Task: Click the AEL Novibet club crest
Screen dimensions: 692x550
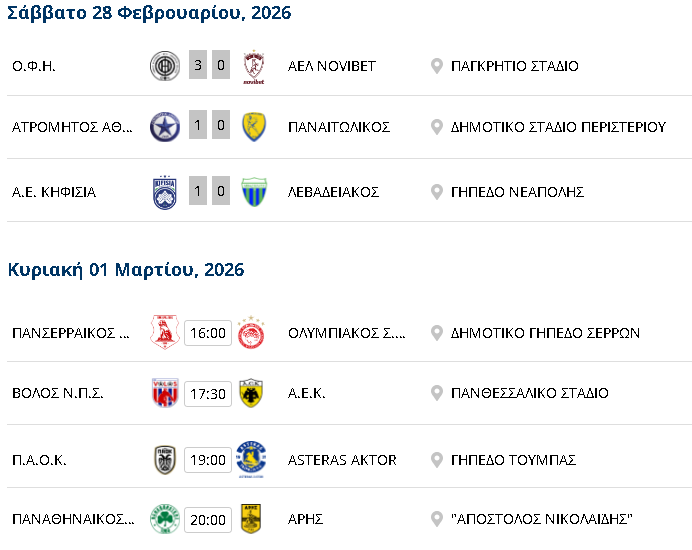Action: (x=254, y=67)
